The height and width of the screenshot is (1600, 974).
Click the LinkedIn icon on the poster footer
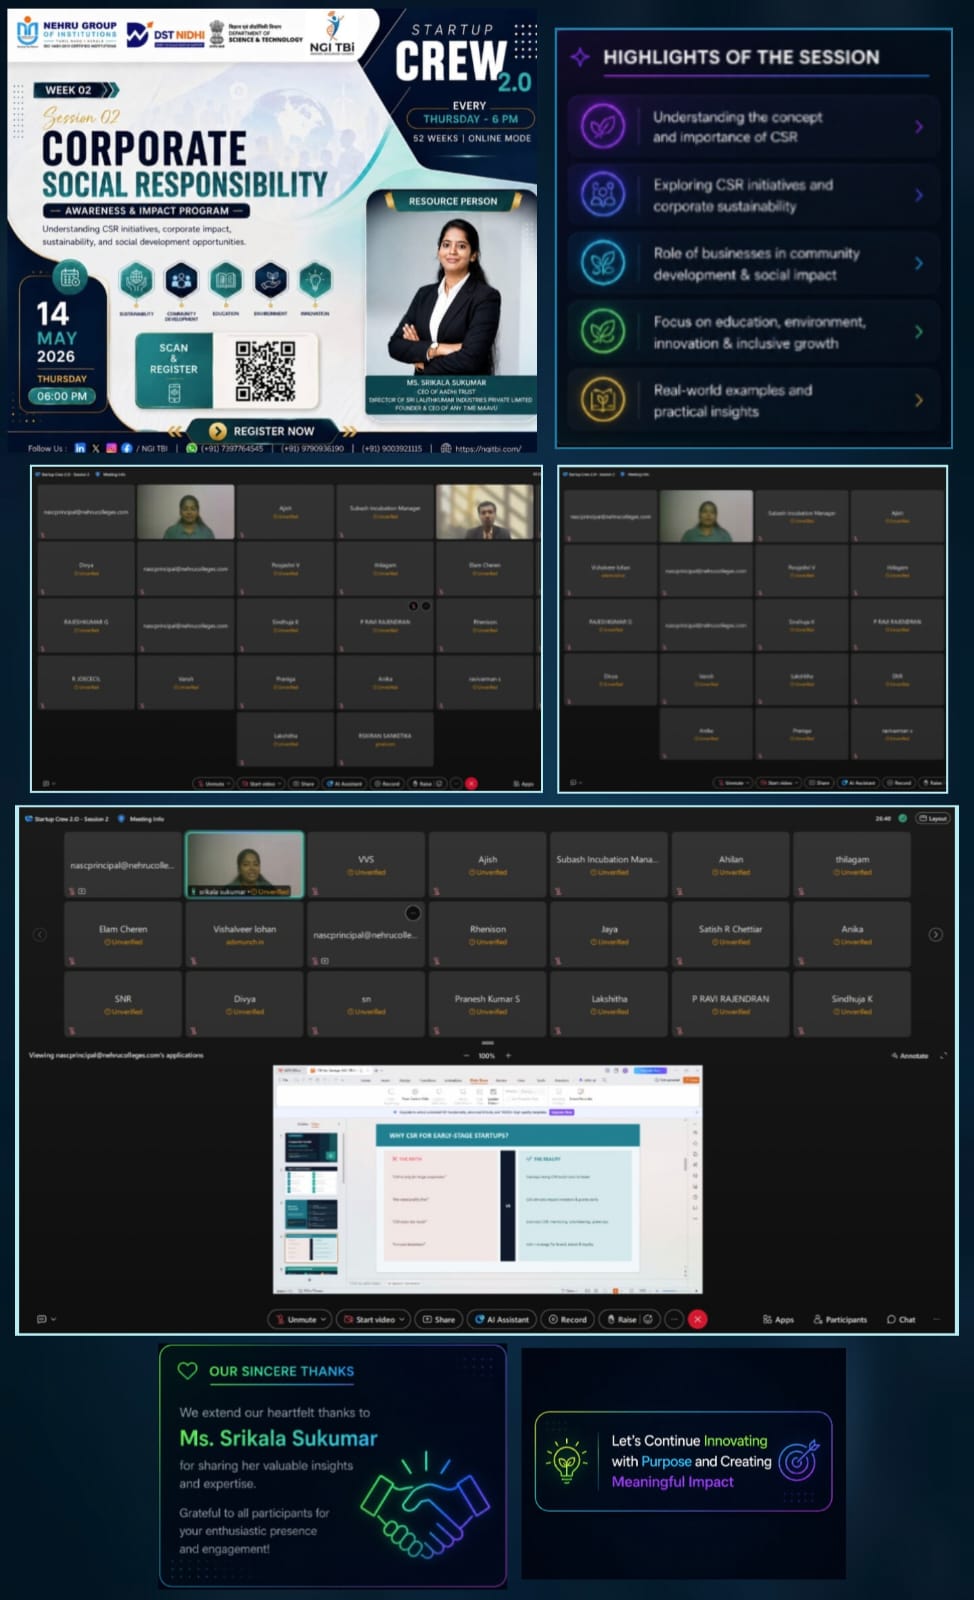[80, 448]
